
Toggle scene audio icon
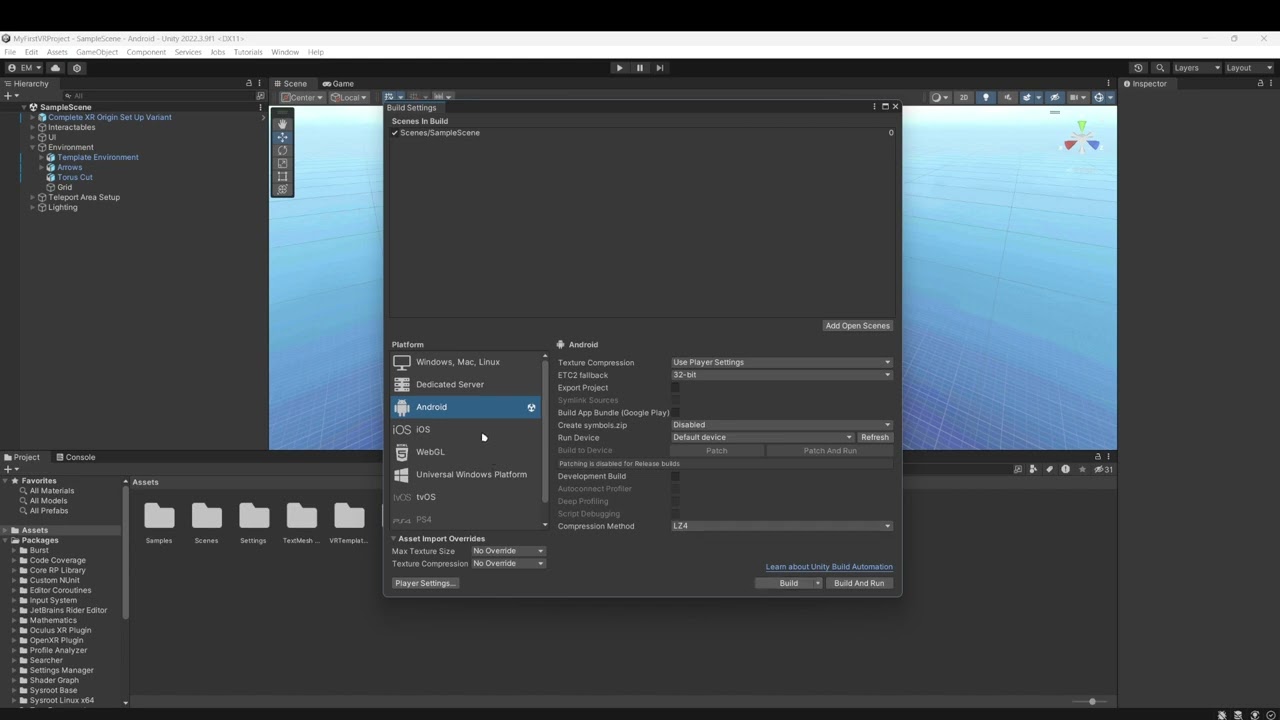click(1007, 97)
